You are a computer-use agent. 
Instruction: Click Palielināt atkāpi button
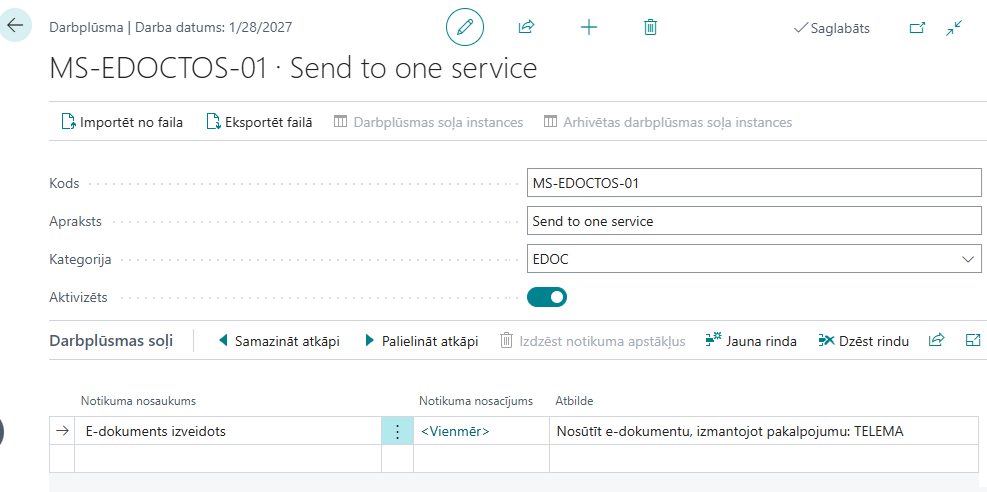click(421, 341)
